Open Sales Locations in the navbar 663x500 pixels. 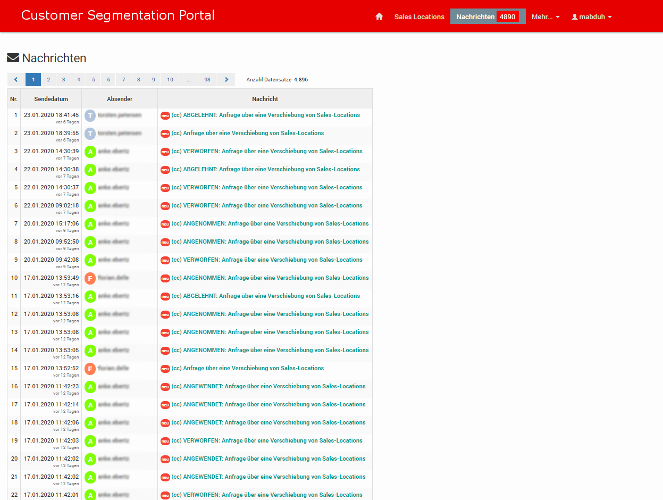click(x=419, y=17)
